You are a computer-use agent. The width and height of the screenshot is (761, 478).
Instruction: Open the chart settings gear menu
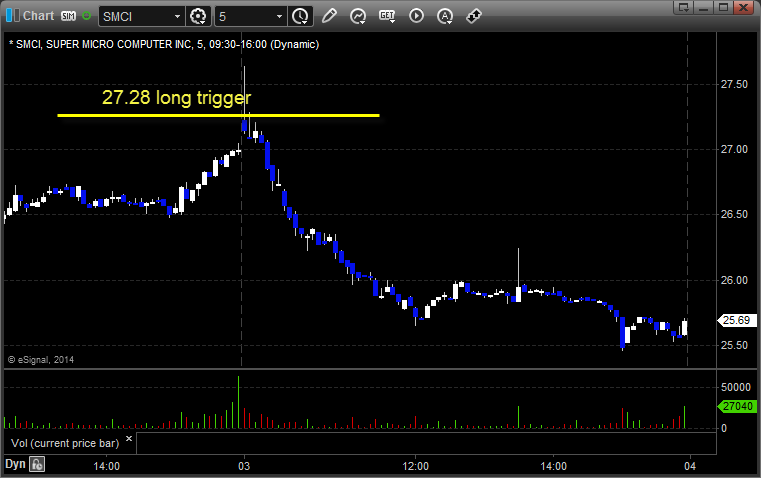tap(198, 16)
